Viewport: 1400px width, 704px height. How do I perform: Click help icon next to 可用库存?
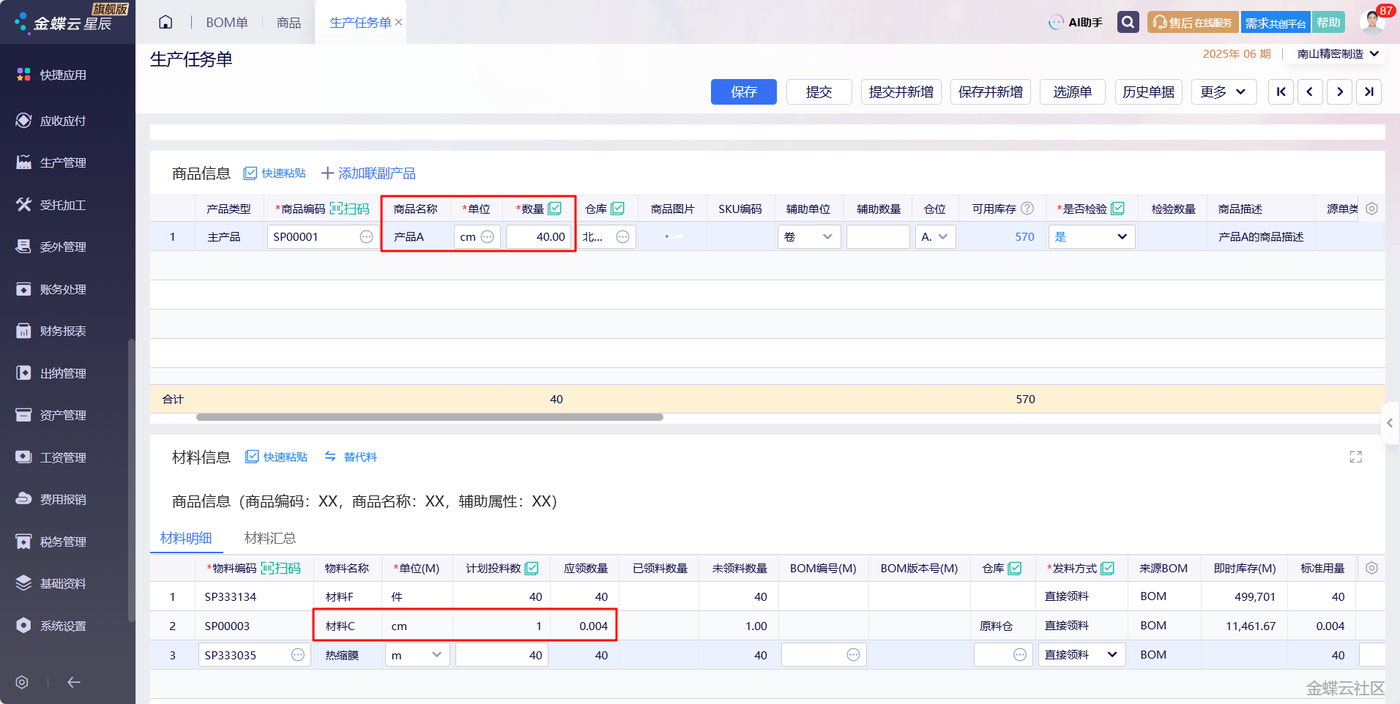pyautogui.click(x=1027, y=209)
